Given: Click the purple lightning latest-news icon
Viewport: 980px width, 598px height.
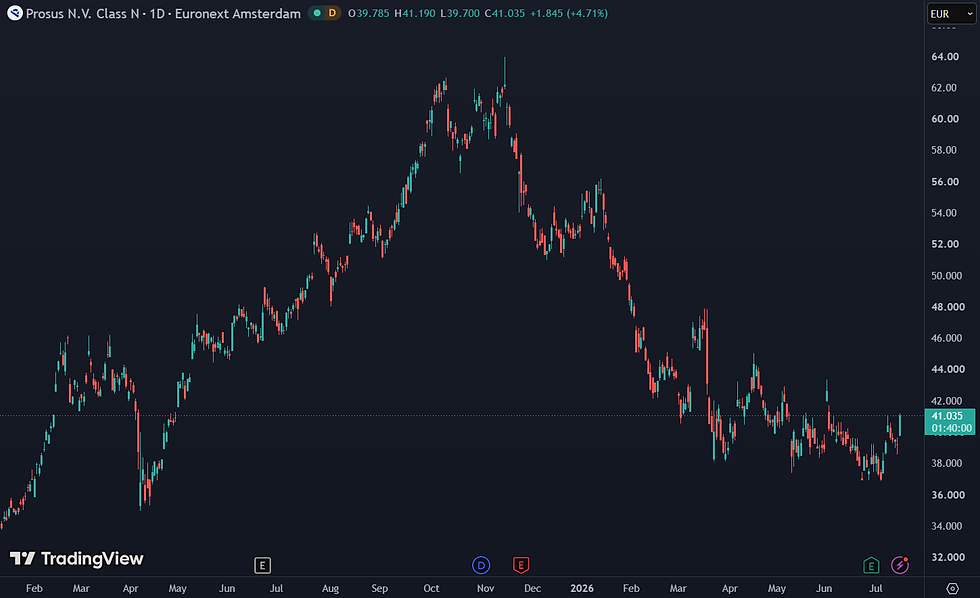Looking at the screenshot, I should coord(899,566).
